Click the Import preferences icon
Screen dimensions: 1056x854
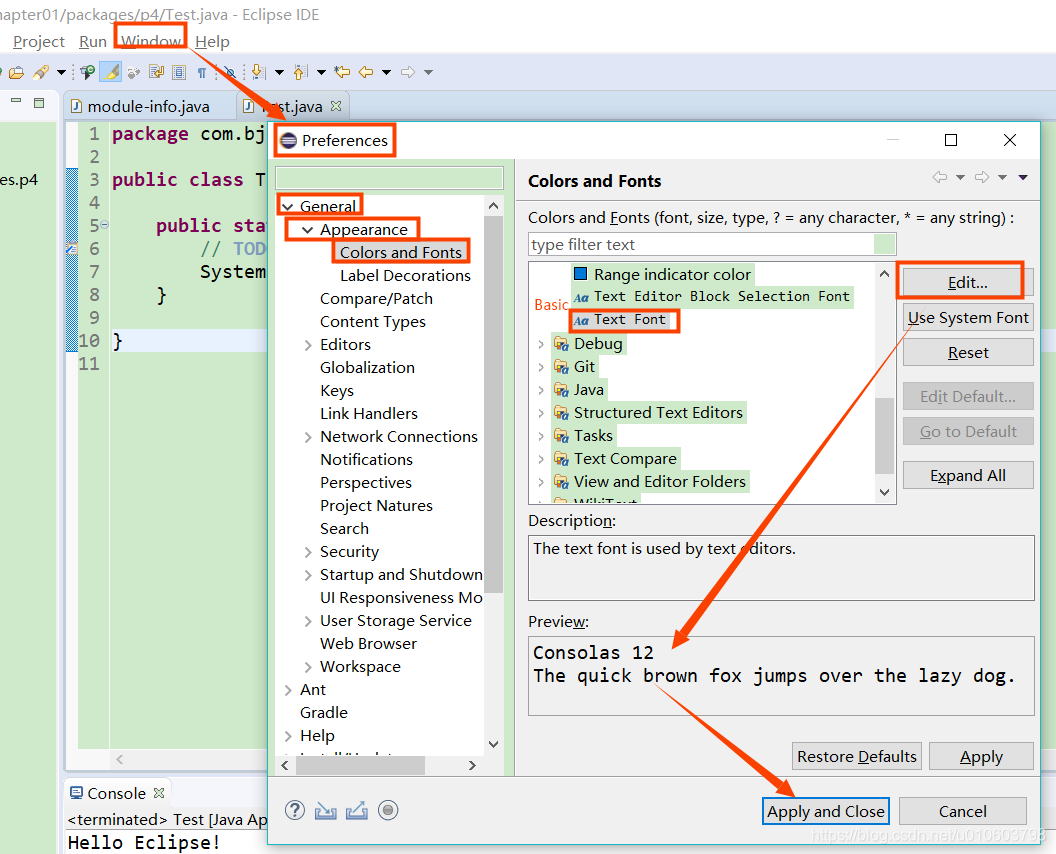pos(325,810)
